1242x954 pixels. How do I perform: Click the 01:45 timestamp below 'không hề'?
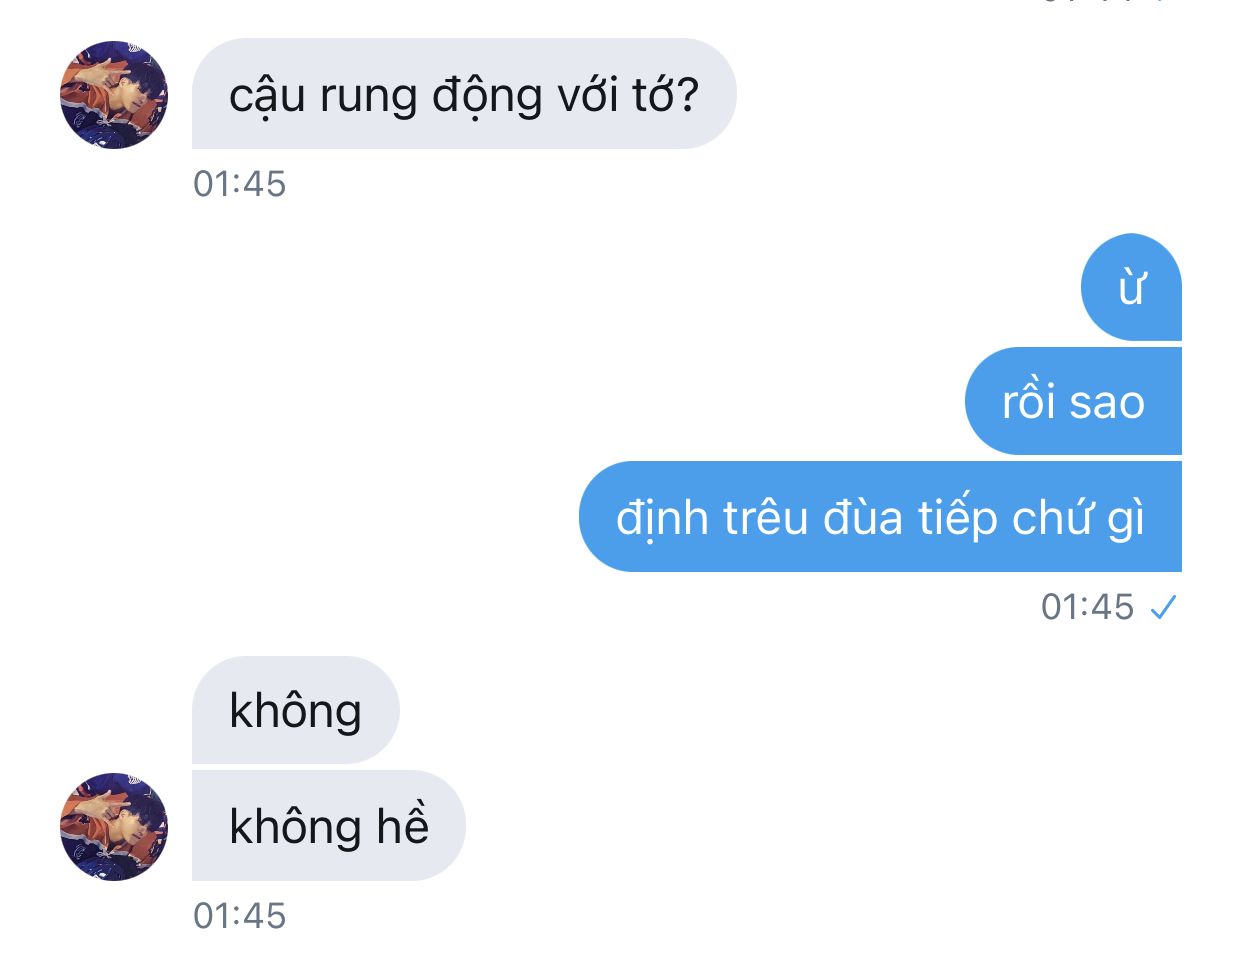pyautogui.click(x=240, y=916)
